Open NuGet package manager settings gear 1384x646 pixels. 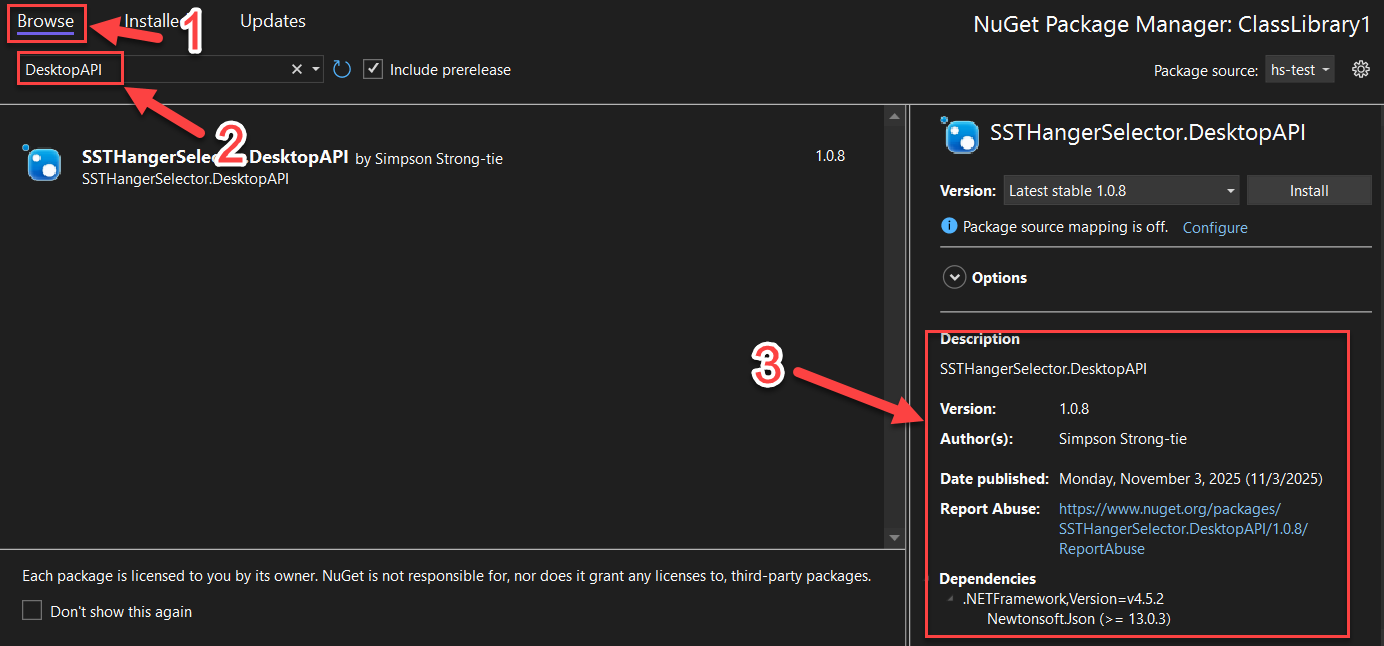click(1360, 69)
